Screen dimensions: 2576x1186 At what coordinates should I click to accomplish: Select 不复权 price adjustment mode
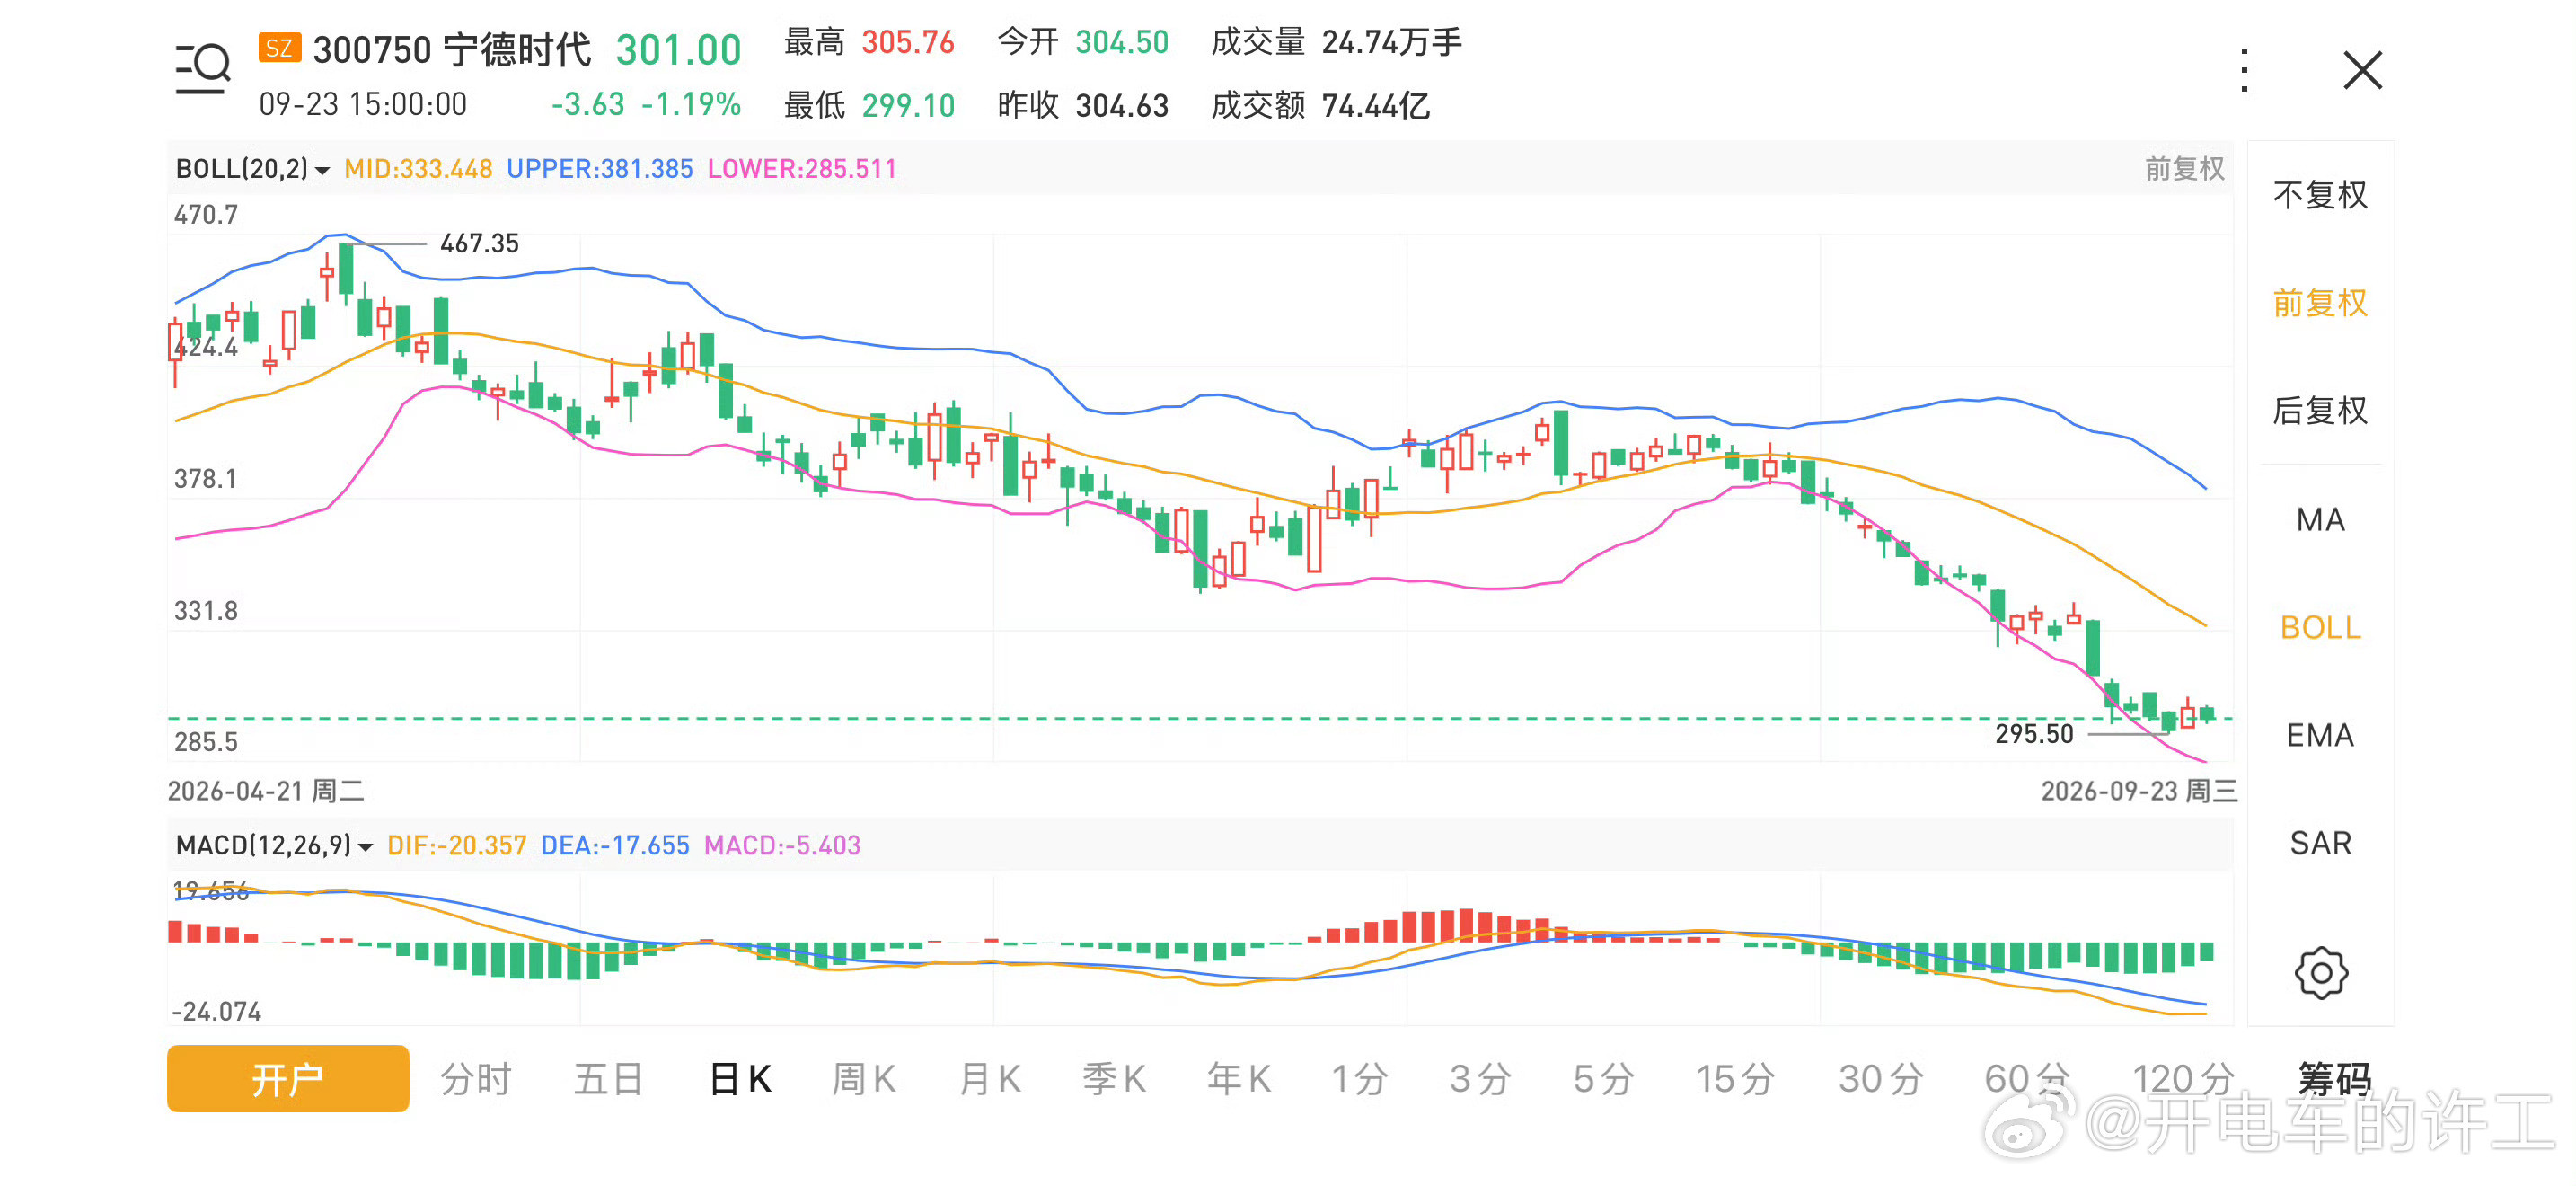coord(2320,195)
